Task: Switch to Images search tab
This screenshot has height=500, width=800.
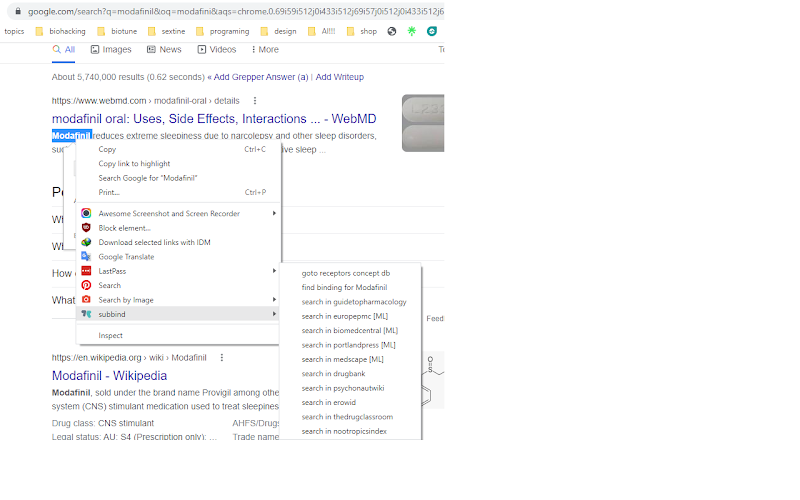Action: point(111,49)
